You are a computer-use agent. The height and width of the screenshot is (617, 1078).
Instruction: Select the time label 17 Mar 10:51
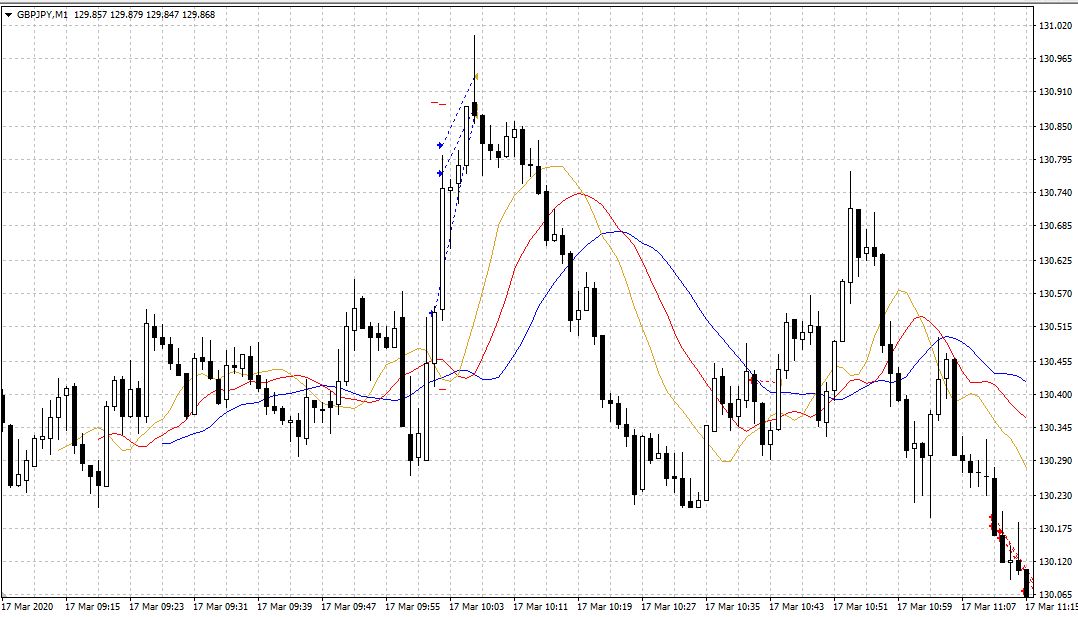pyautogui.click(x=860, y=607)
